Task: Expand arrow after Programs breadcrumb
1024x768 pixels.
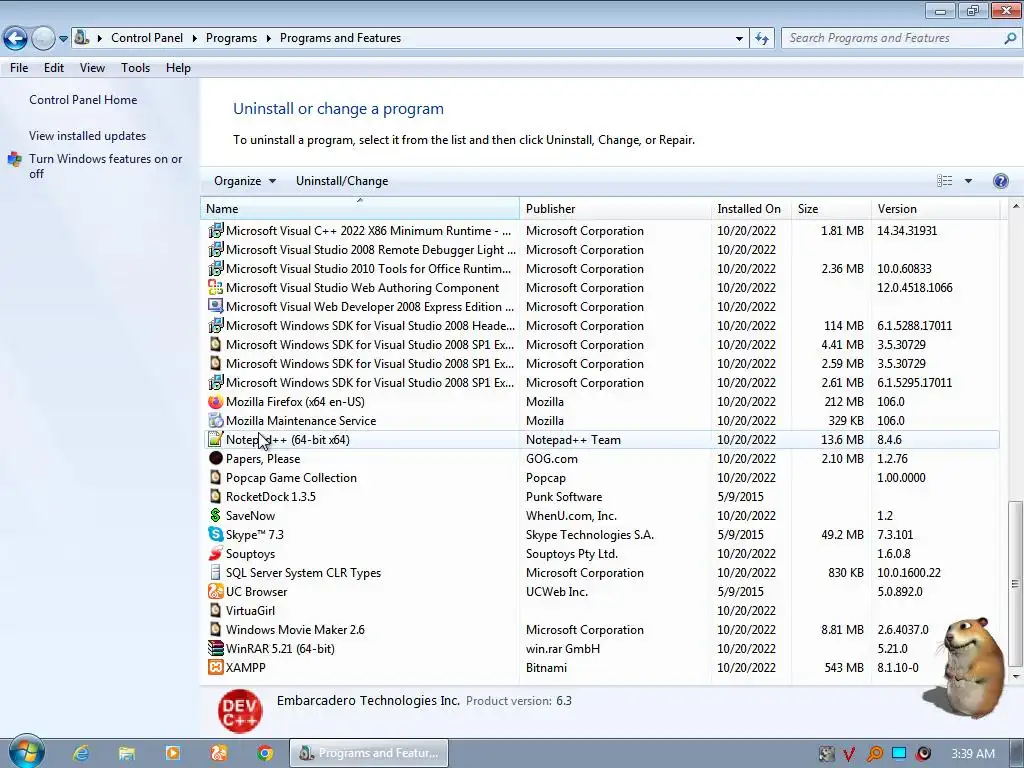Action: pyautogui.click(x=268, y=39)
